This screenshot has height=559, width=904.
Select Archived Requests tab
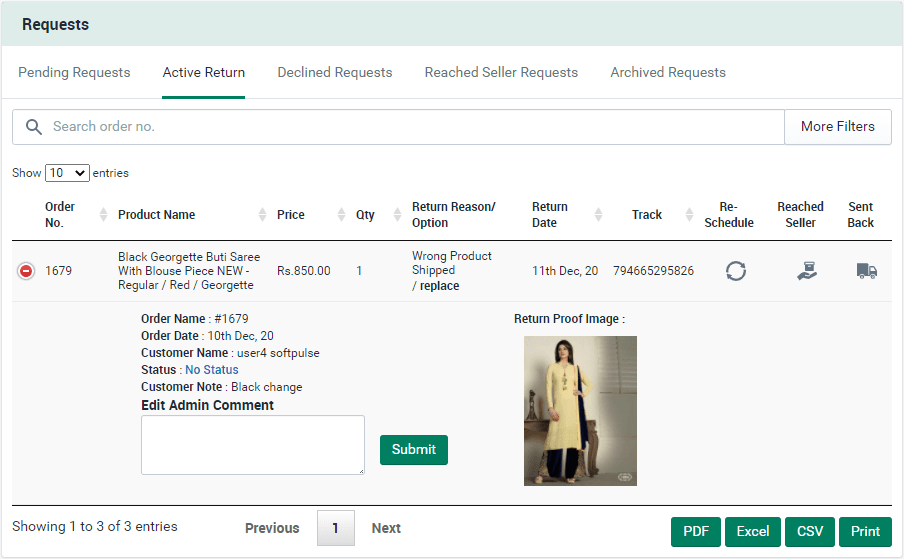(x=668, y=73)
